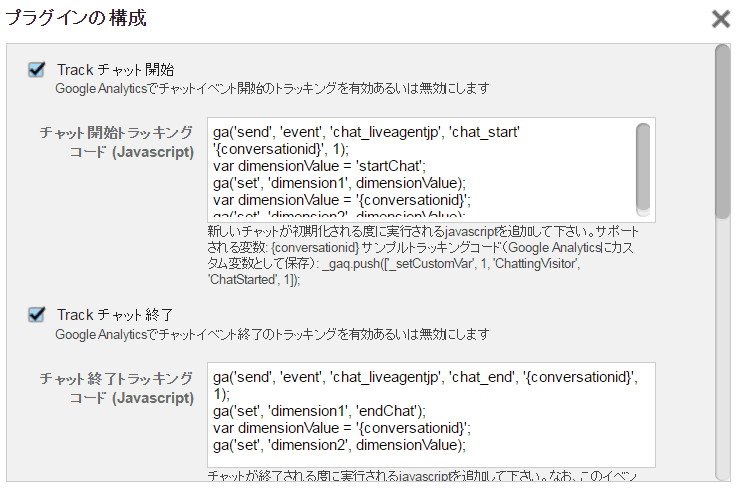Click the プラグインの構成 dialog title
This screenshot has width=736, height=490.
click(x=76, y=18)
